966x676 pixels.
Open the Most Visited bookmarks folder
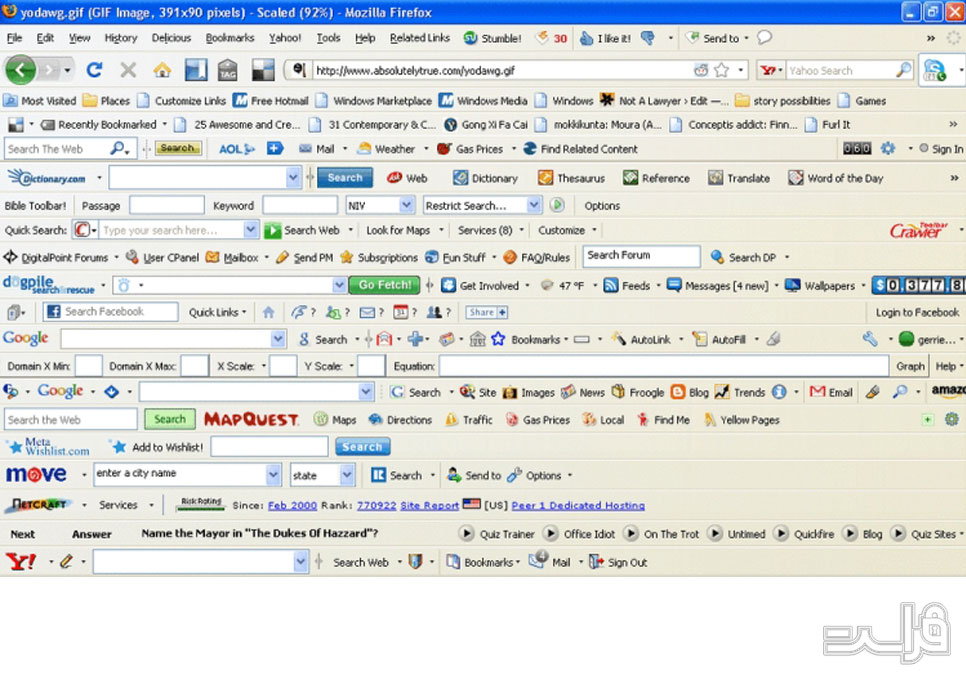(x=40, y=100)
